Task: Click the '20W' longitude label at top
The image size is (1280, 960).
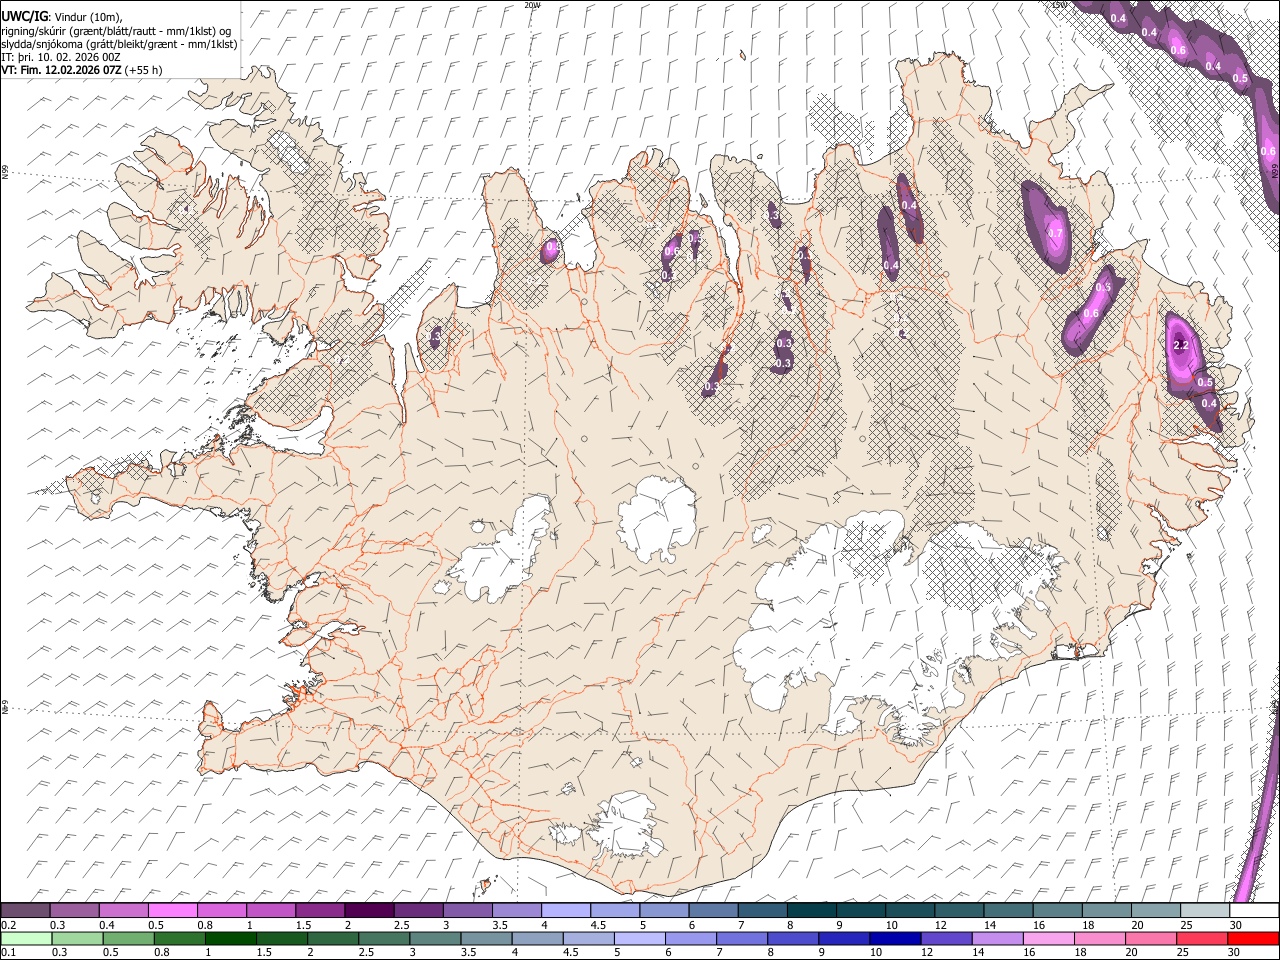Action: click(532, 5)
